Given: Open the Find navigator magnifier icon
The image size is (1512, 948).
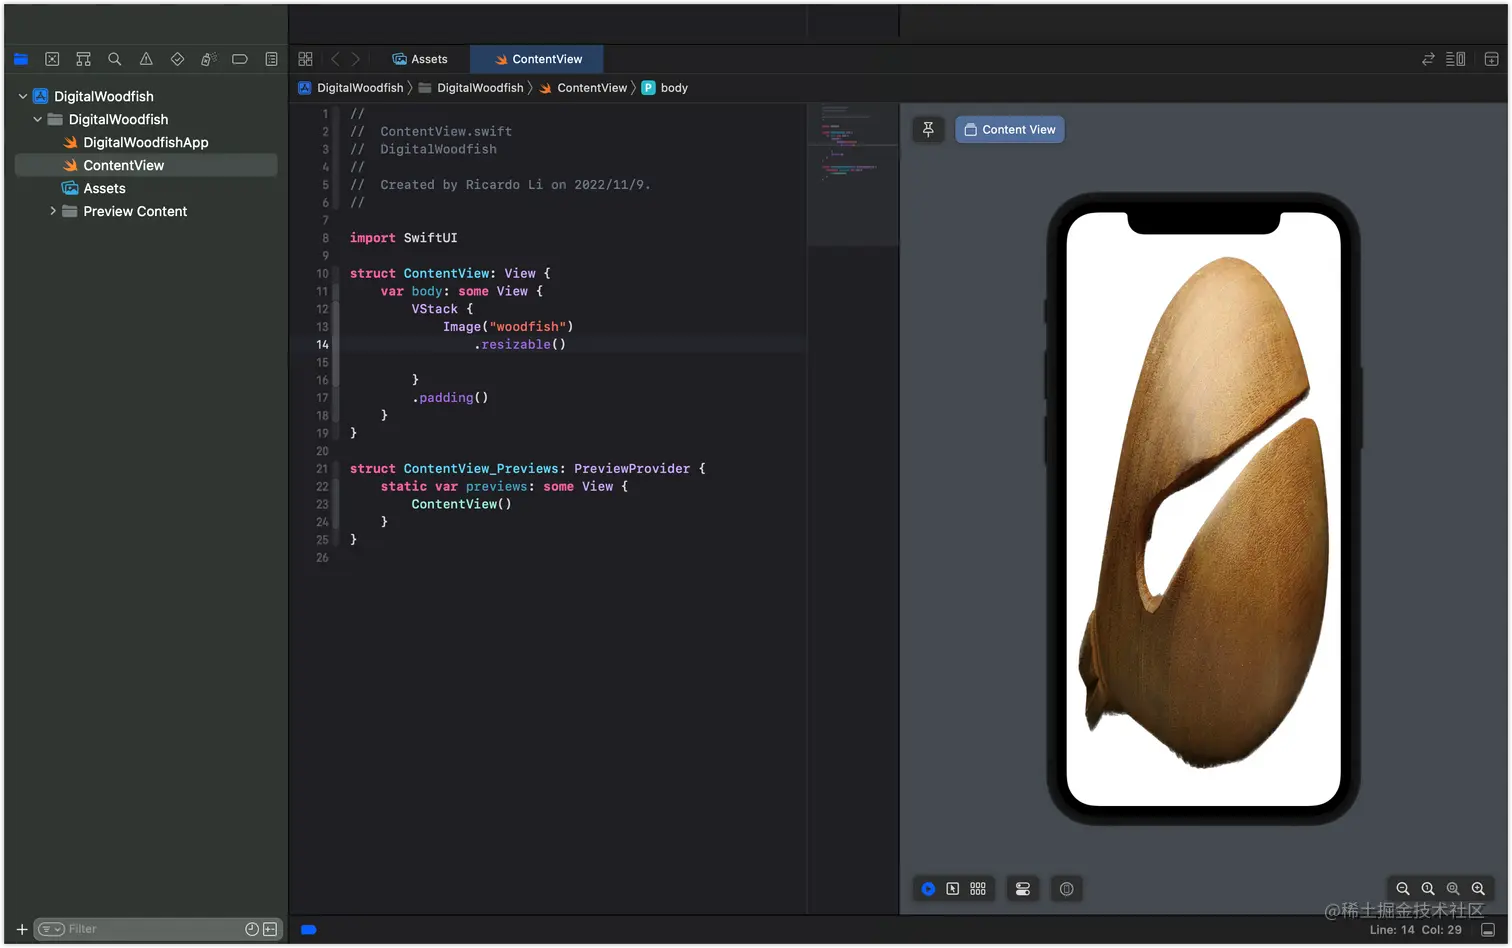Looking at the screenshot, I should [x=115, y=59].
